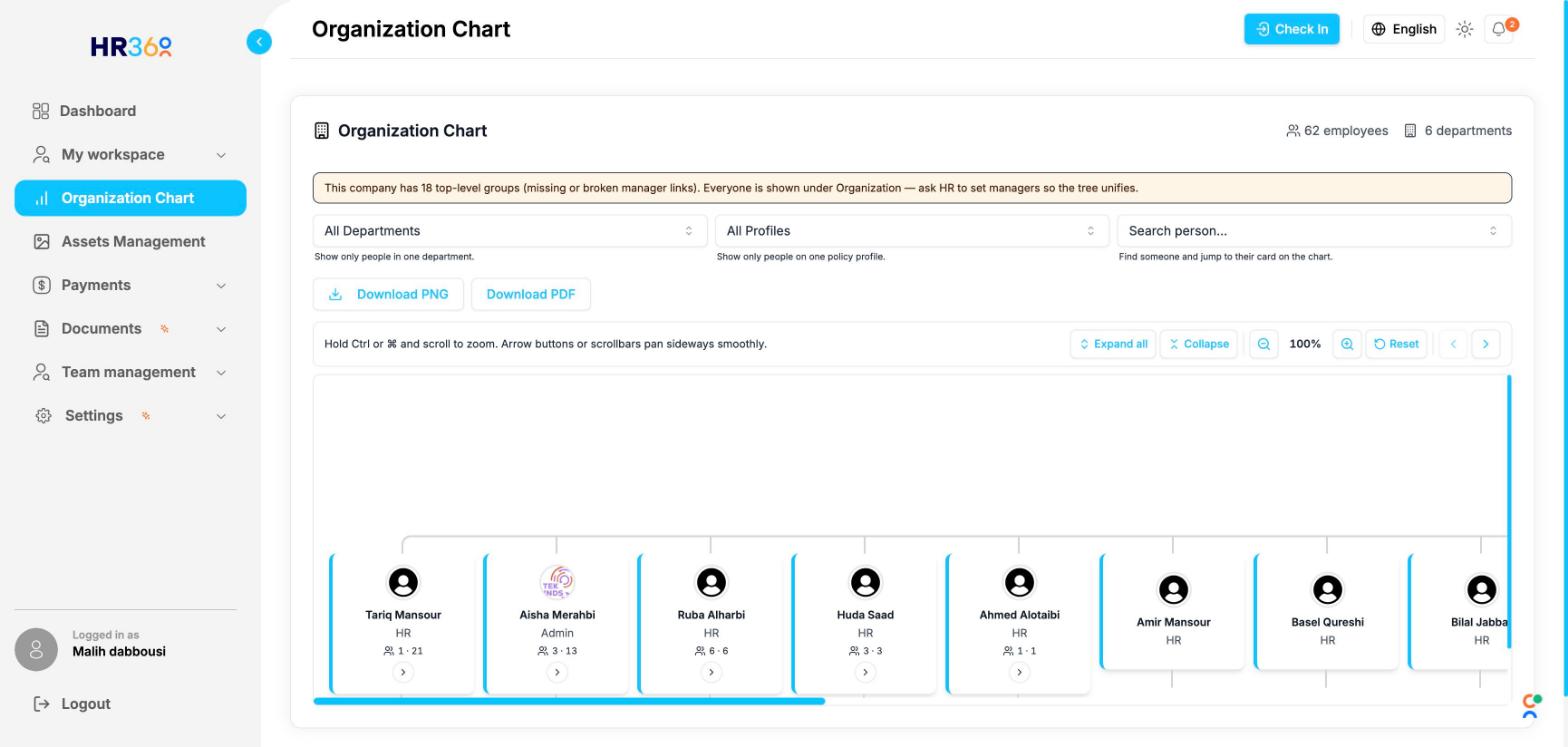Open Assets Management page
The height and width of the screenshot is (747, 1568).
click(130, 242)
